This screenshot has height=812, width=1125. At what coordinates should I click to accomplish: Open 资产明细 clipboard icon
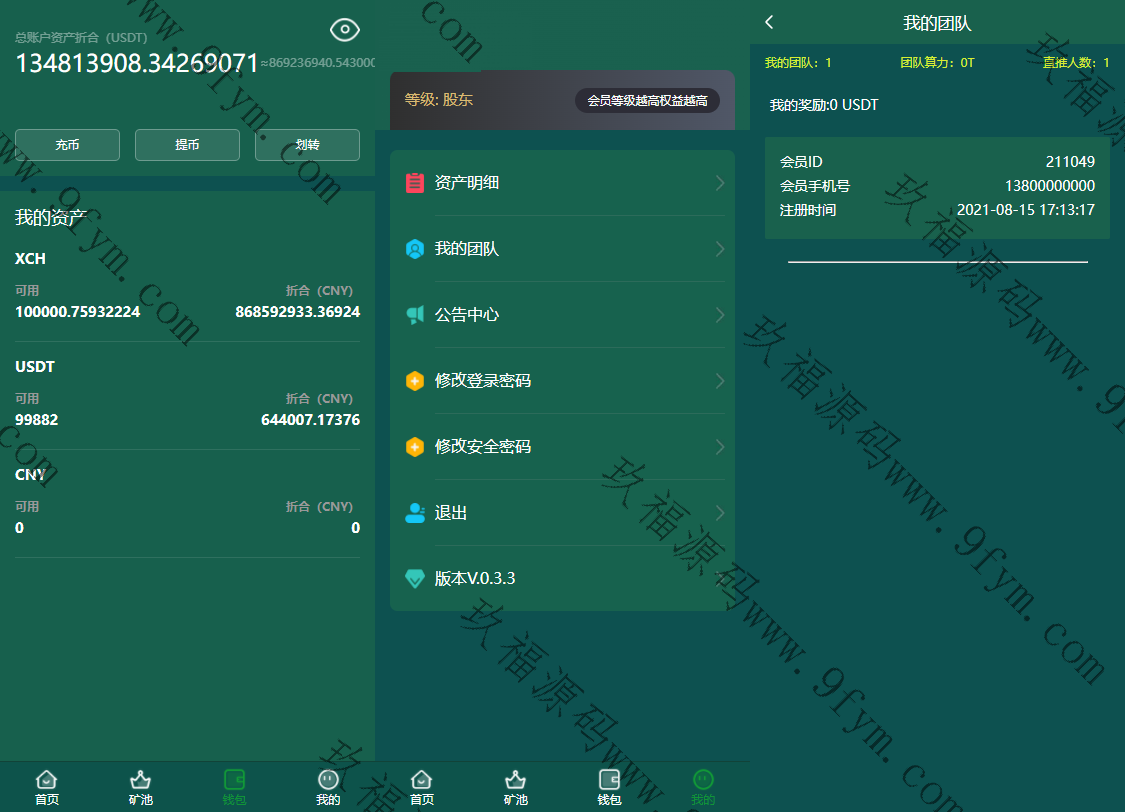415,183
